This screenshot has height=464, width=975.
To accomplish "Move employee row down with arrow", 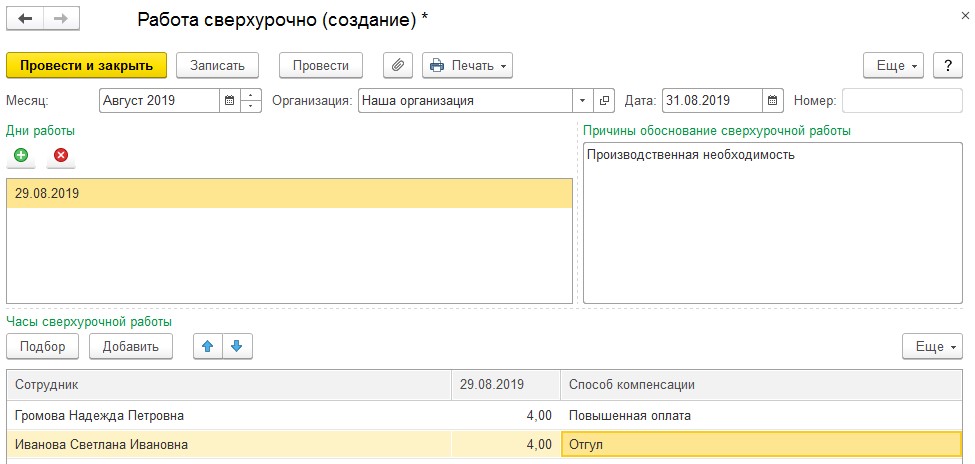I will click(x=236, y=347).
